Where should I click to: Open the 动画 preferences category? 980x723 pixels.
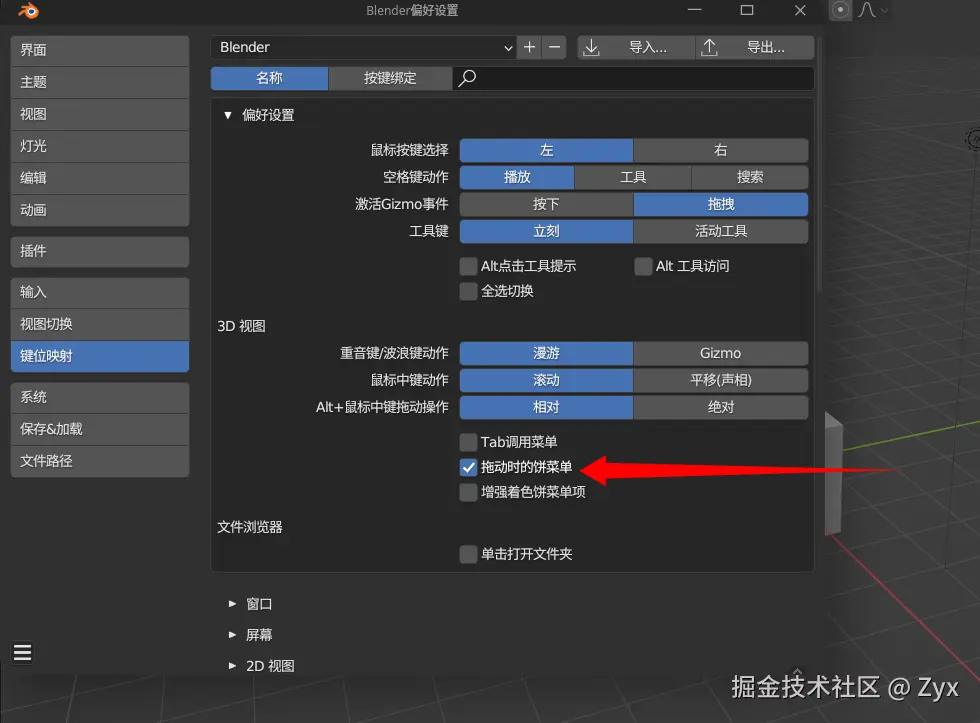click(100, 211)
